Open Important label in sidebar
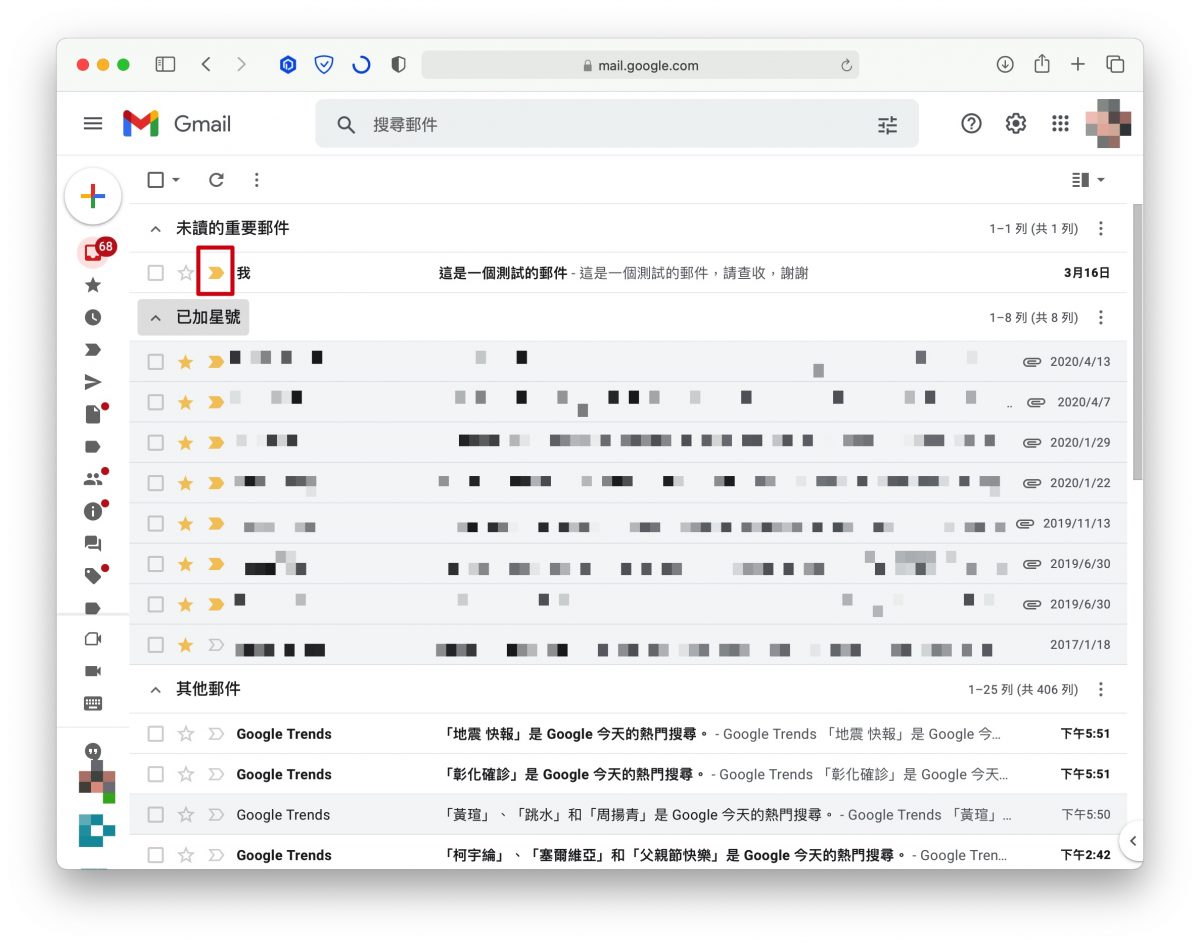The height and width of the screenshot is (944, 1200). 93,349
